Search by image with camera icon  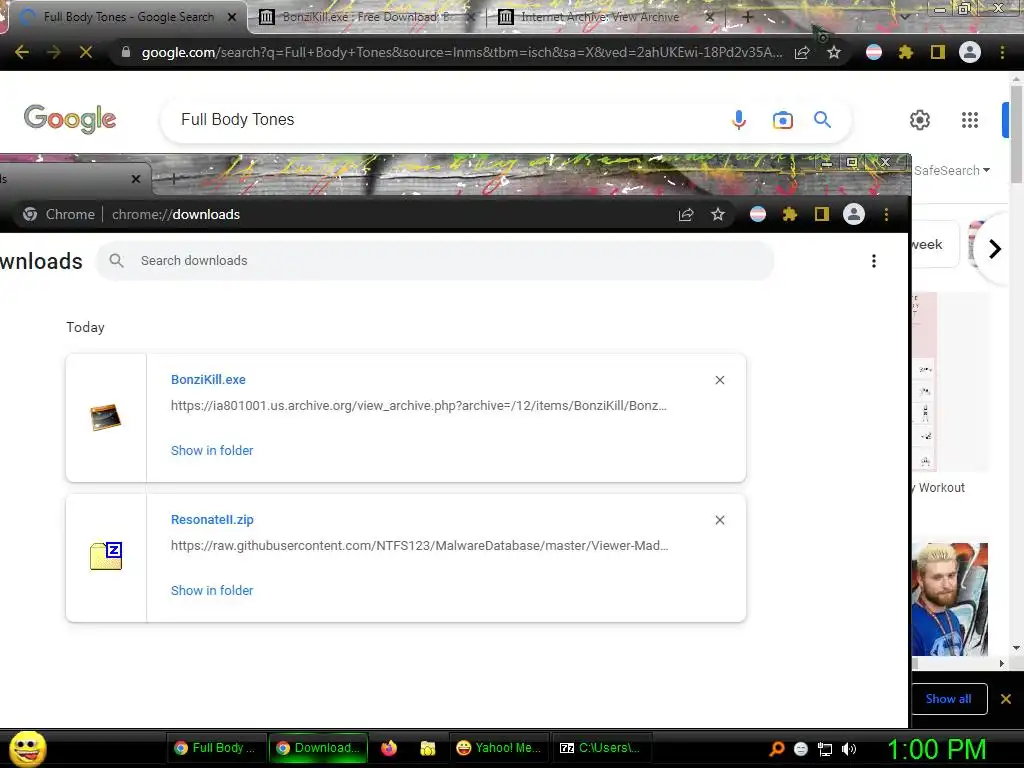782,120
